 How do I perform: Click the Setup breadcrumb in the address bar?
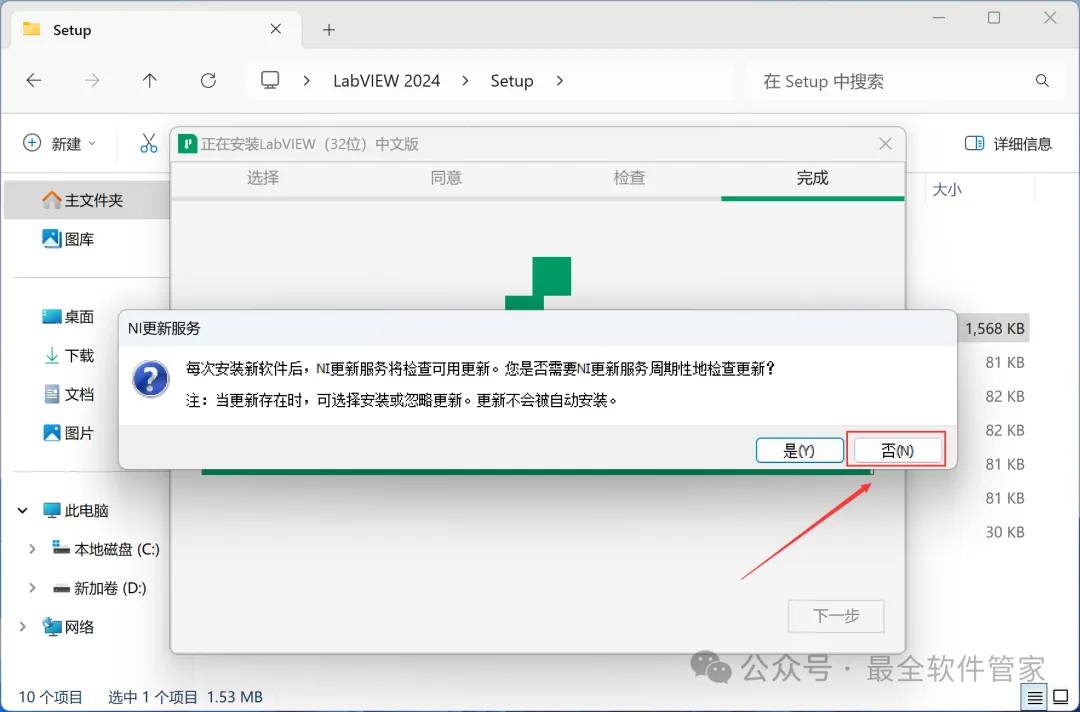(x=512, y=81)
